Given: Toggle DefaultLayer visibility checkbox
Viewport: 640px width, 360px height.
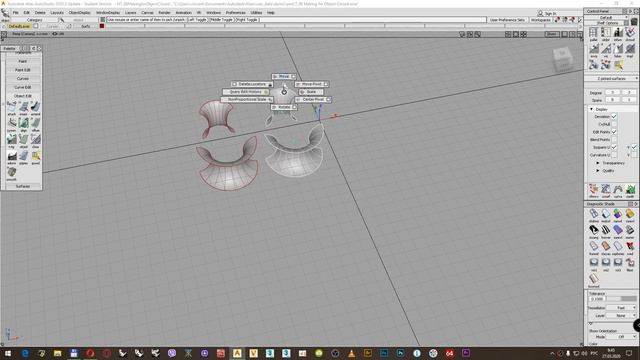Looking at the screenshot, I should point(36,26).
